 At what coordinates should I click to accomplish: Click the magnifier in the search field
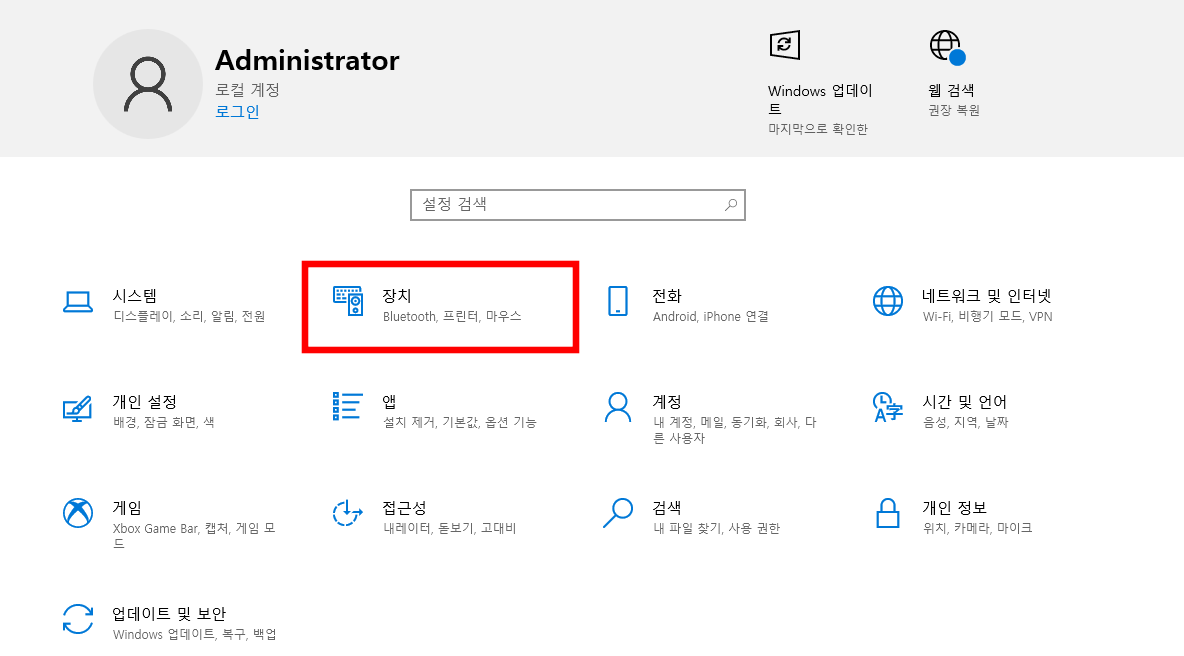[x=731, y=204]
